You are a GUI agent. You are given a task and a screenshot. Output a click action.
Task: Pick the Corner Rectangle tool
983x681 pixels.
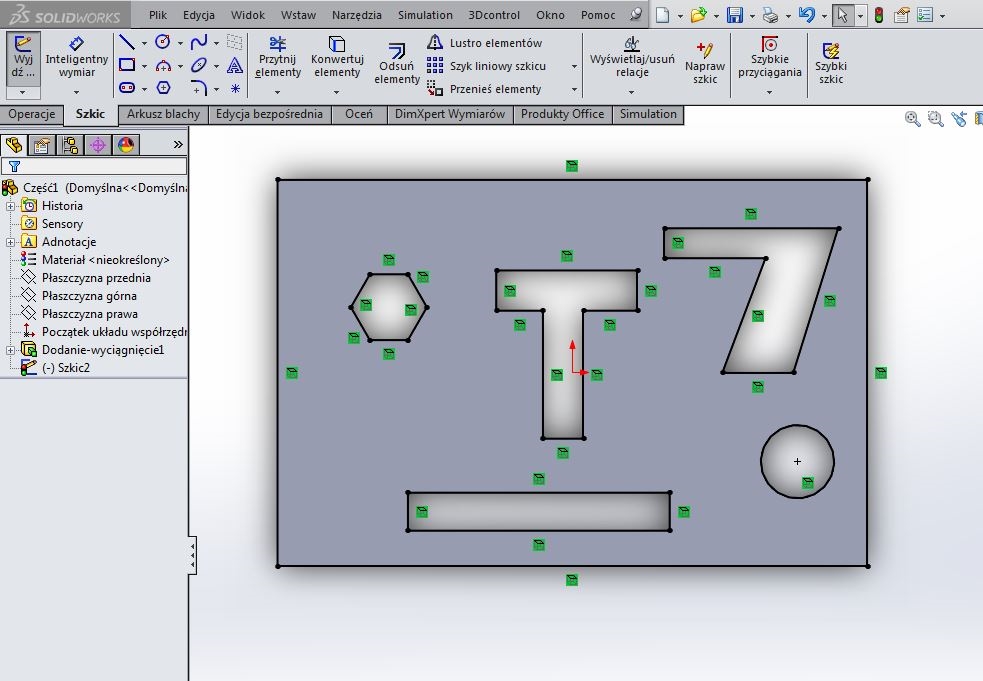point(127,65)
